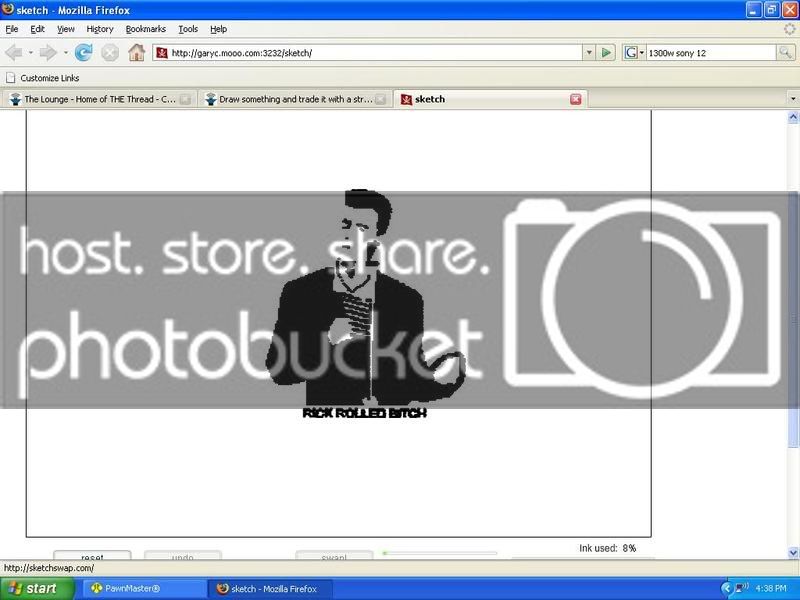Click the ink used progress bar

coord(439,553)
